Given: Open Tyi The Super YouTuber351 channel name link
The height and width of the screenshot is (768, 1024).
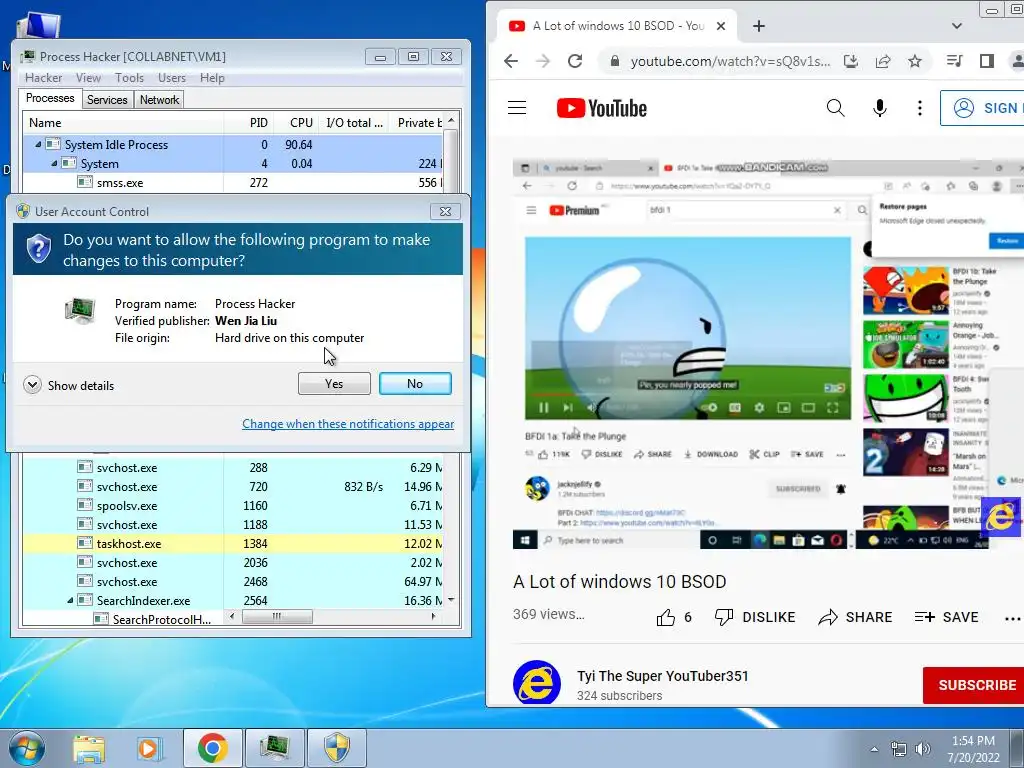Looking at the screenshot, I should pyautogui.click(x=662, y=676).
